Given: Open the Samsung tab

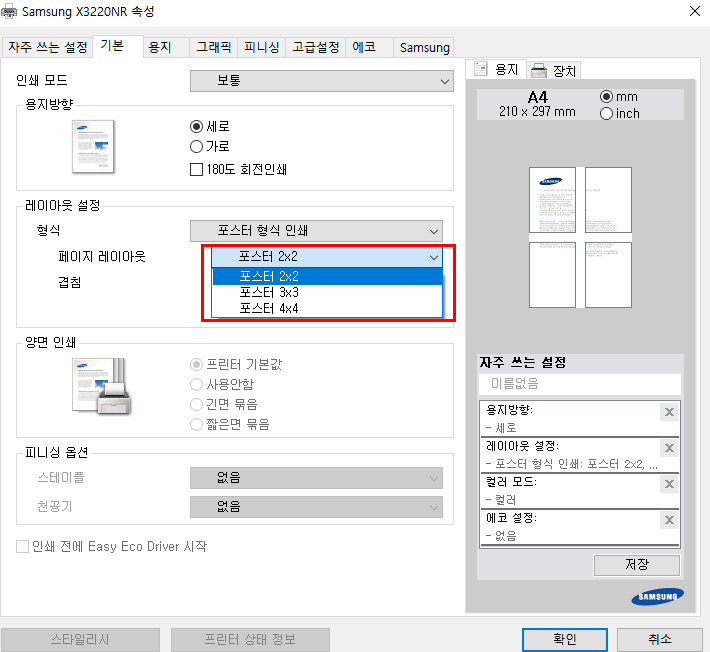Looking at the screenshot, I should [x=424, y=47].
